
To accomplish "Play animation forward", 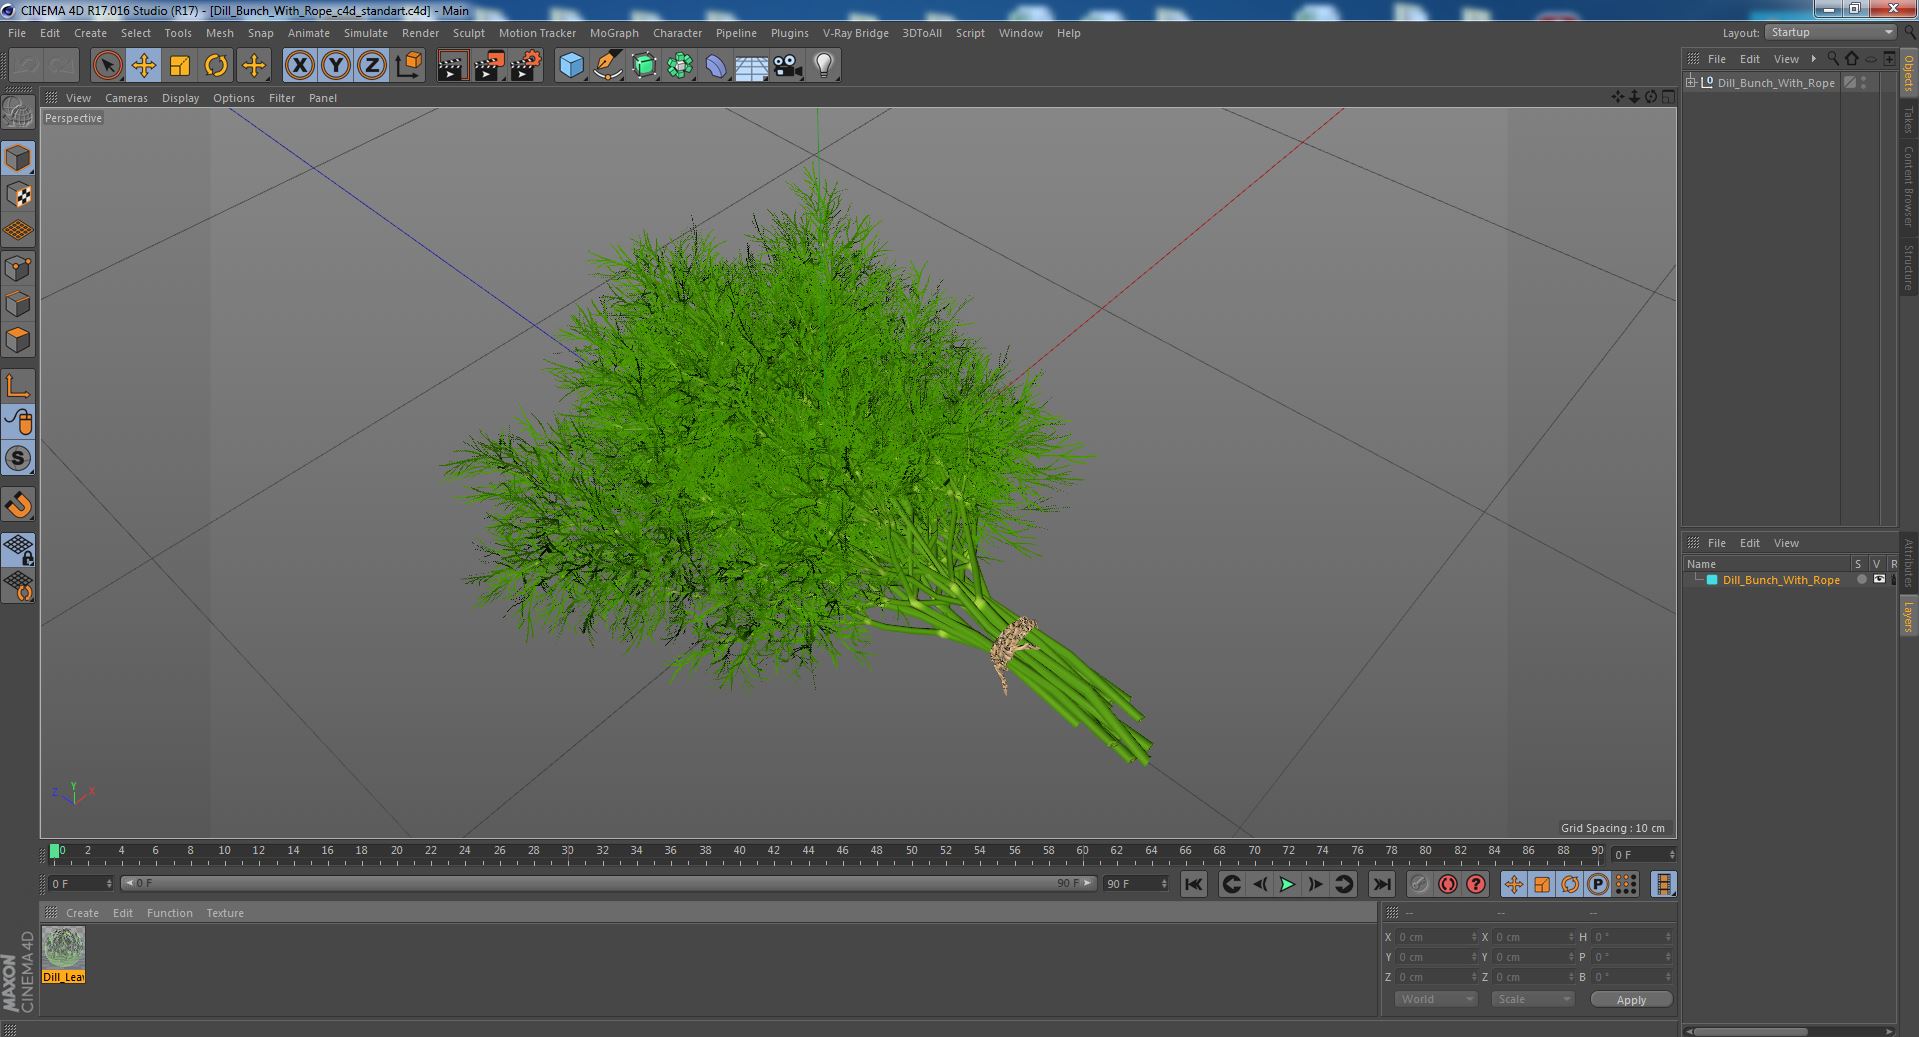I will (1288, 884).
